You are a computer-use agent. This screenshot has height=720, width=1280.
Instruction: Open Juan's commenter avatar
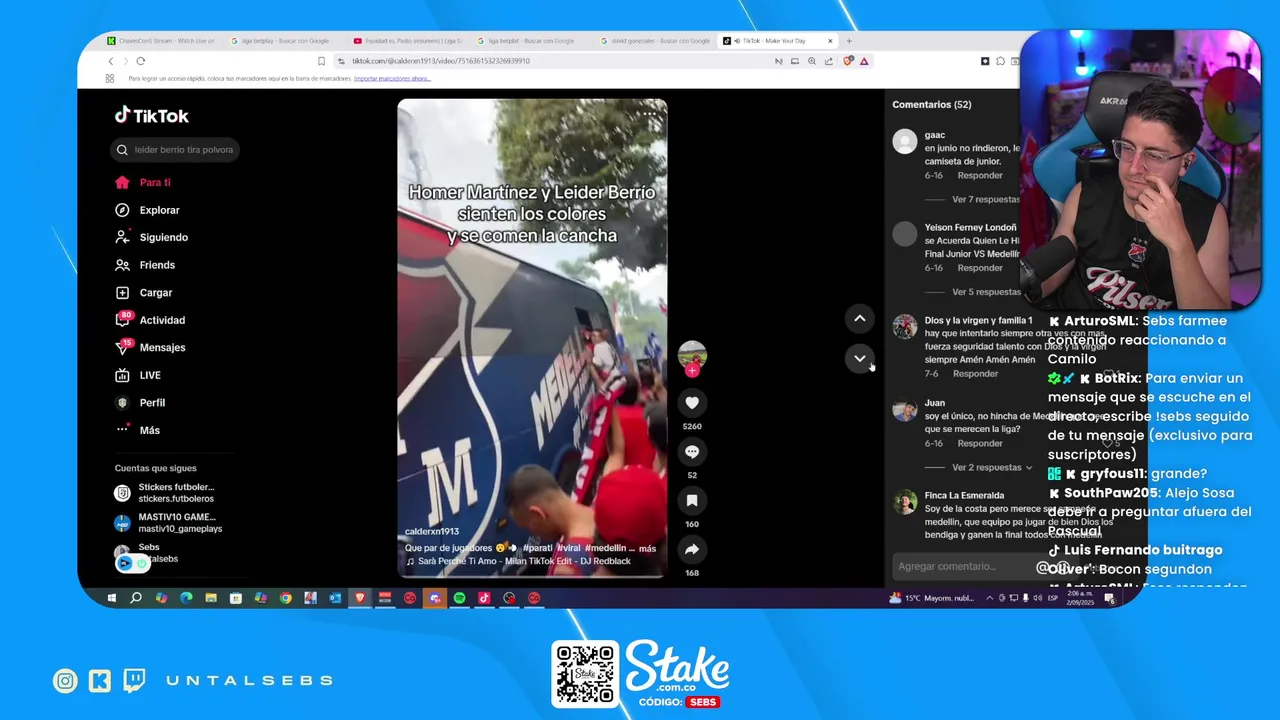point(904,410)
